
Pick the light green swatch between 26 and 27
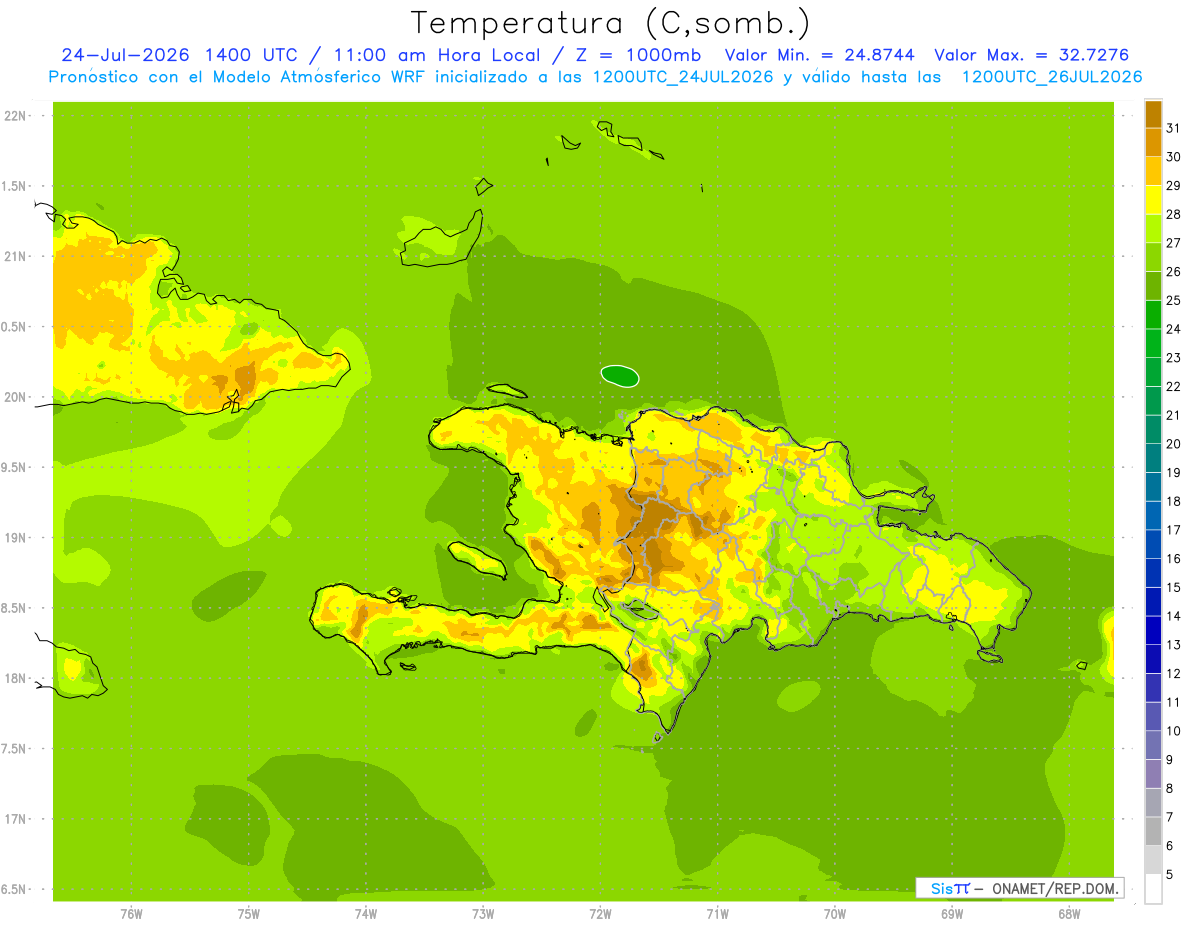tap(1153, 257)
